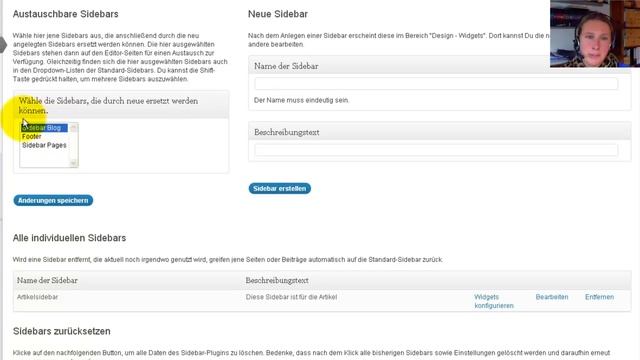Click the sidebars list scrollbar up arrow
The width and height of the screenshot is (640, 360).
pos(73,128)
